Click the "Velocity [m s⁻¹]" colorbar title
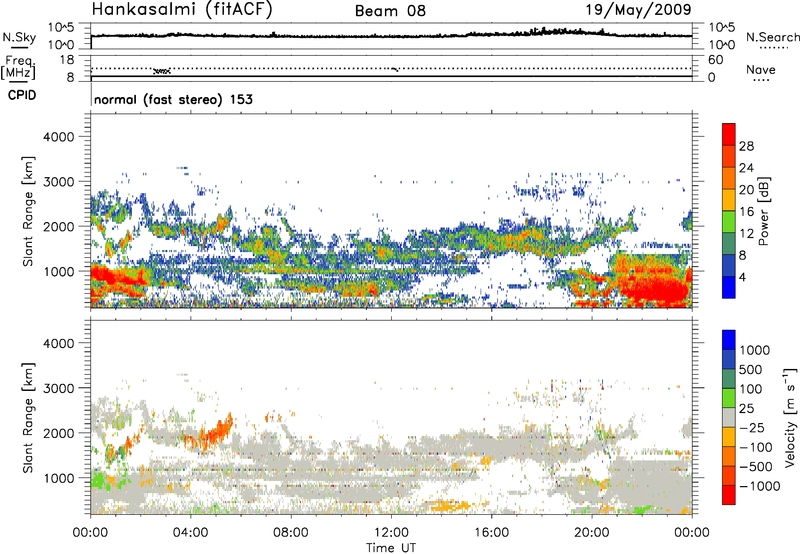Image resolution: width=800 pixels, height=554 pixels. tap(790, 417)
